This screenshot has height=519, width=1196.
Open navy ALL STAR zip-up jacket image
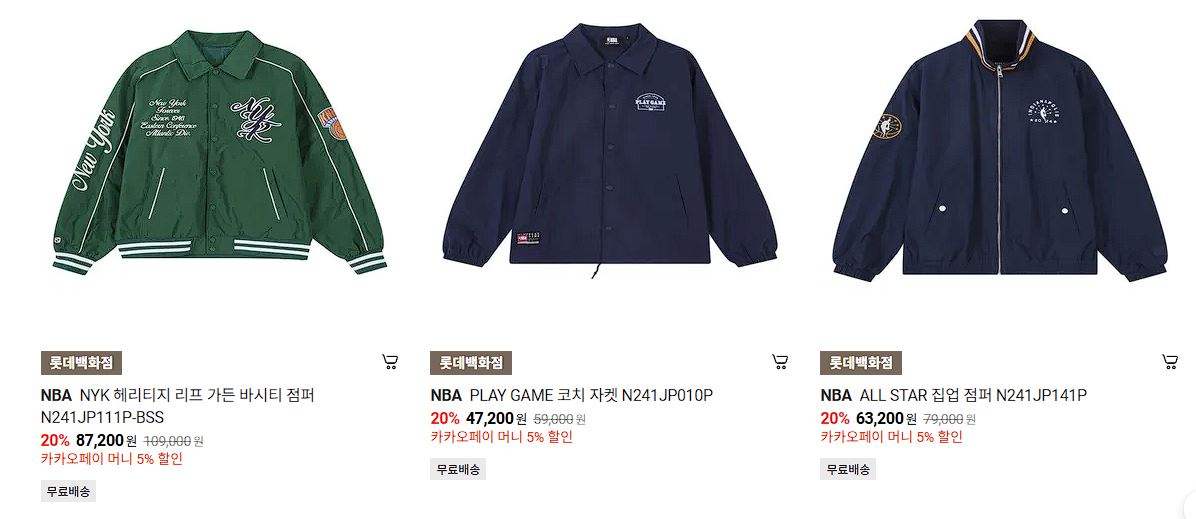tap(999, 149)
